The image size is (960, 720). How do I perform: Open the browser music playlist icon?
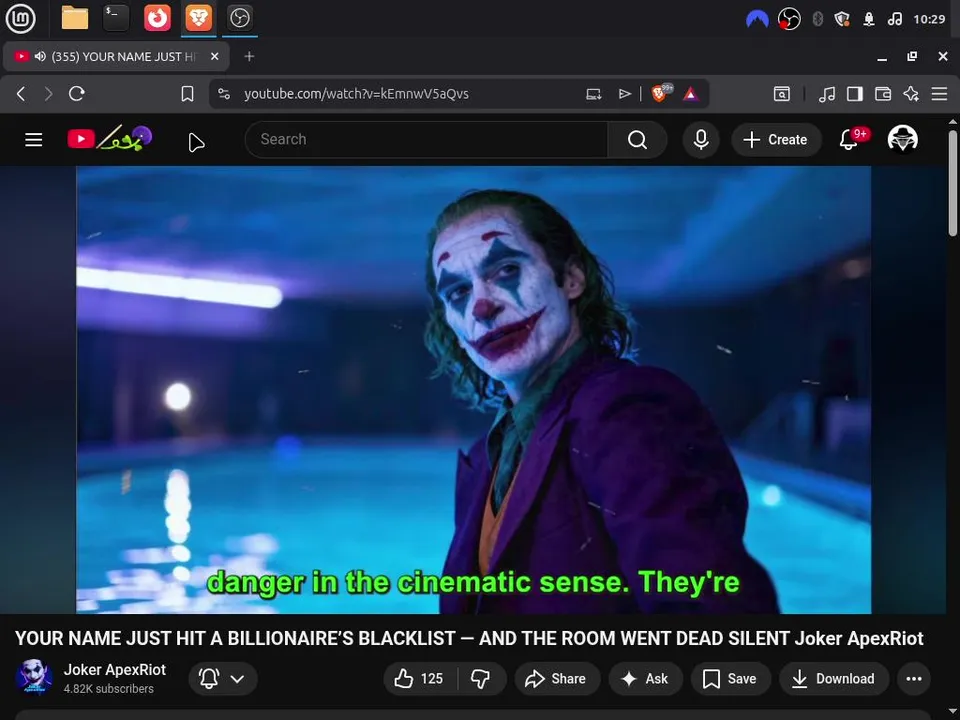click(827, 94)
